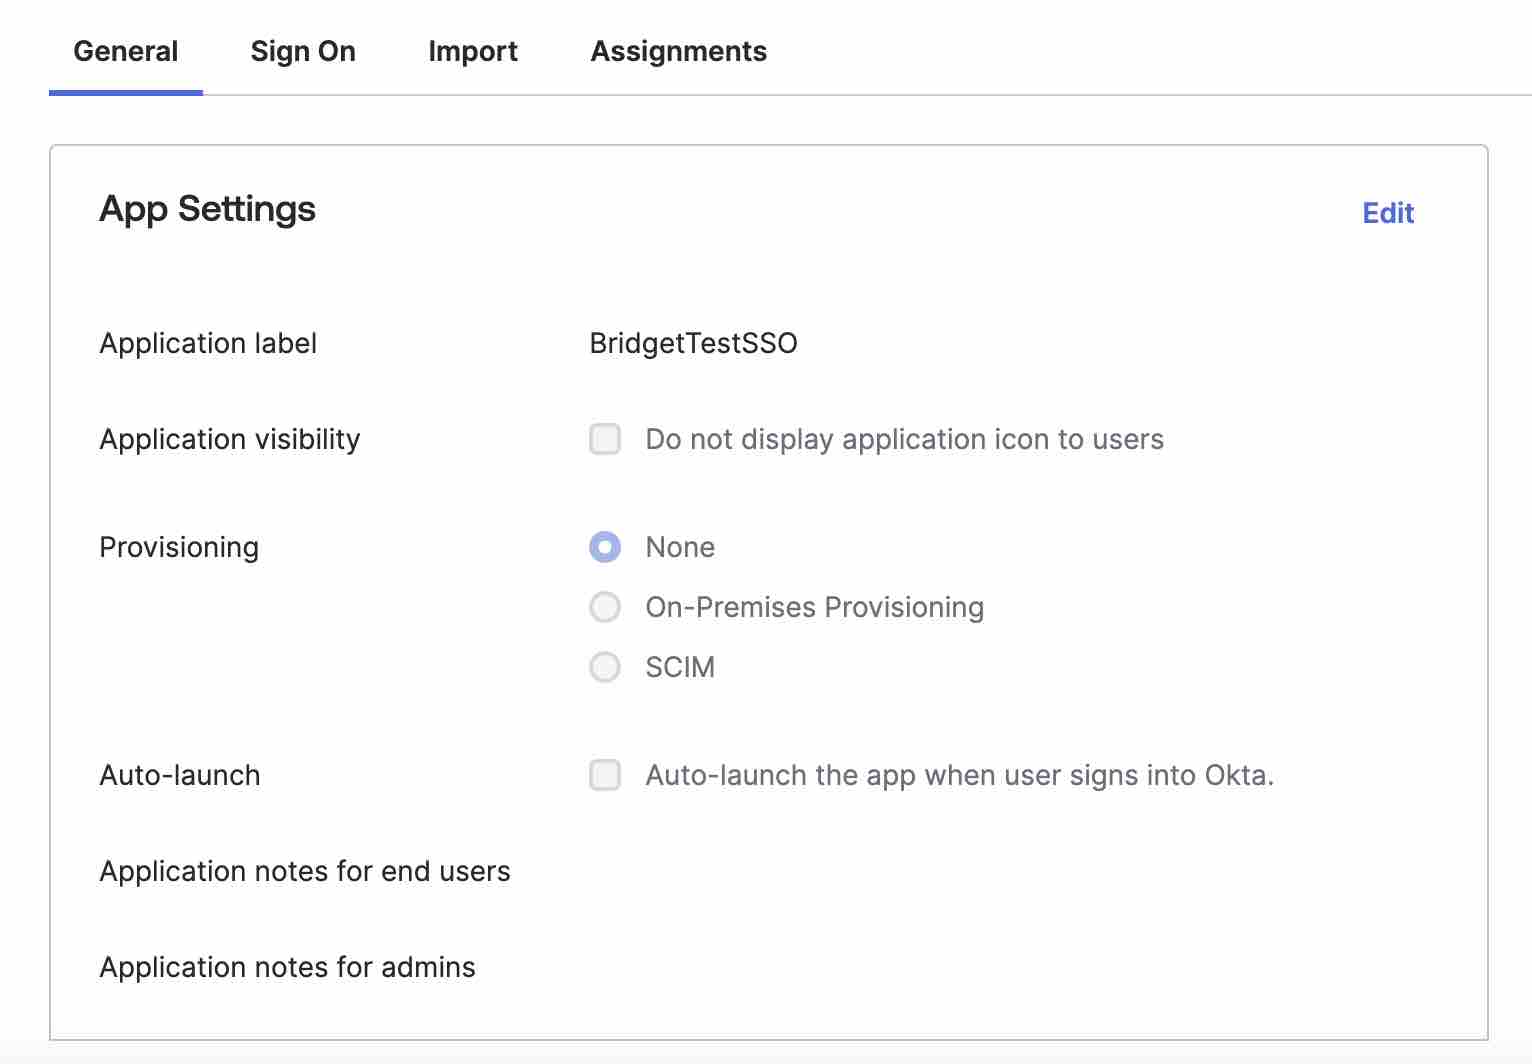
Task: Enable auto-launch when user signs into Okta
Action: 604,775
